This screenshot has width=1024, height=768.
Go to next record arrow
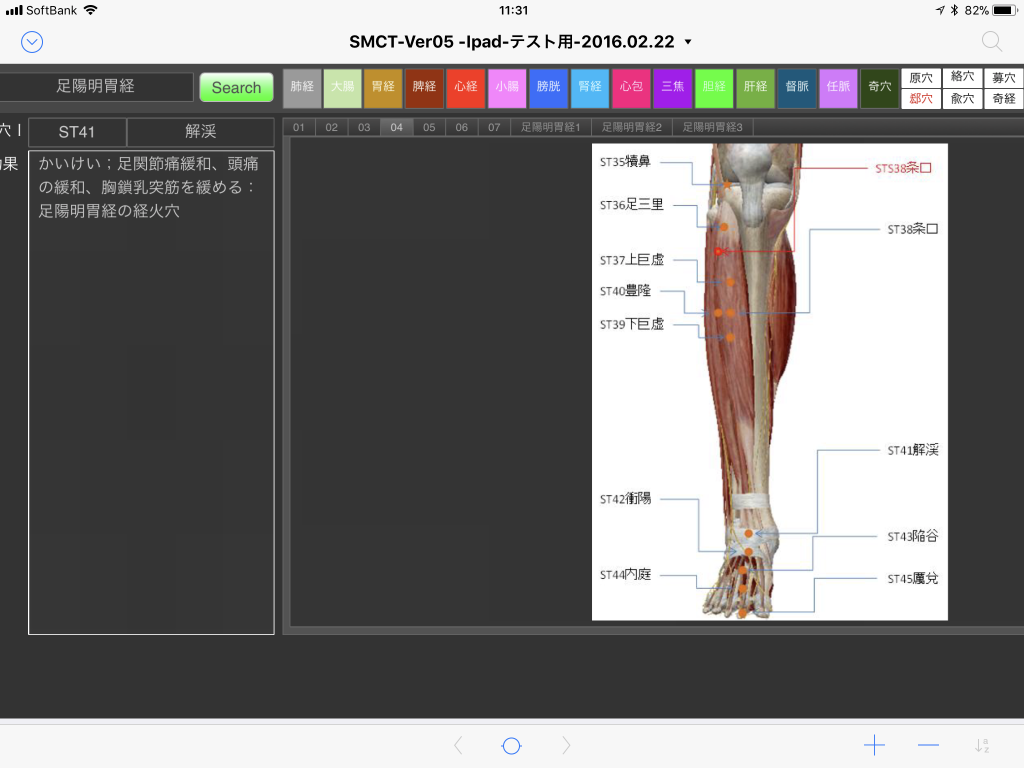pos(566,745)
